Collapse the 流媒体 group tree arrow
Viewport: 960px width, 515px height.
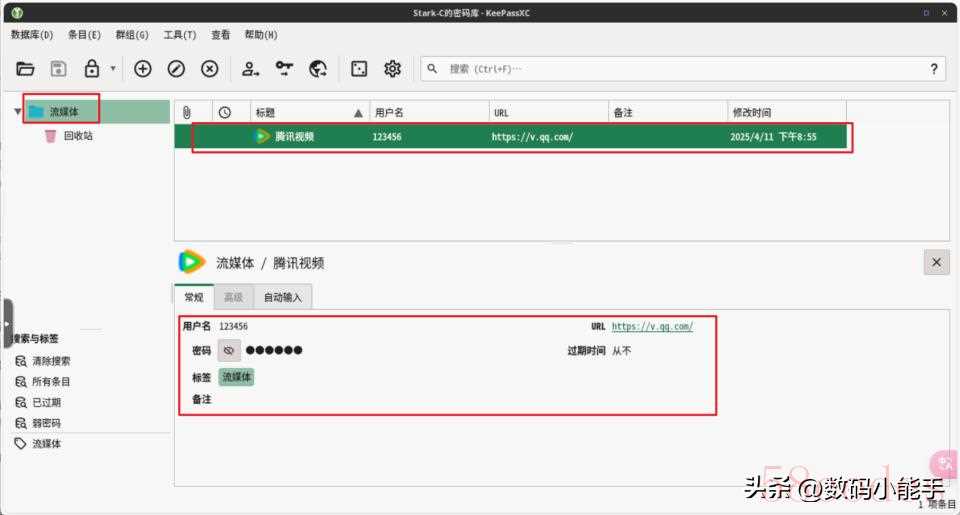[x=17, y=111]
